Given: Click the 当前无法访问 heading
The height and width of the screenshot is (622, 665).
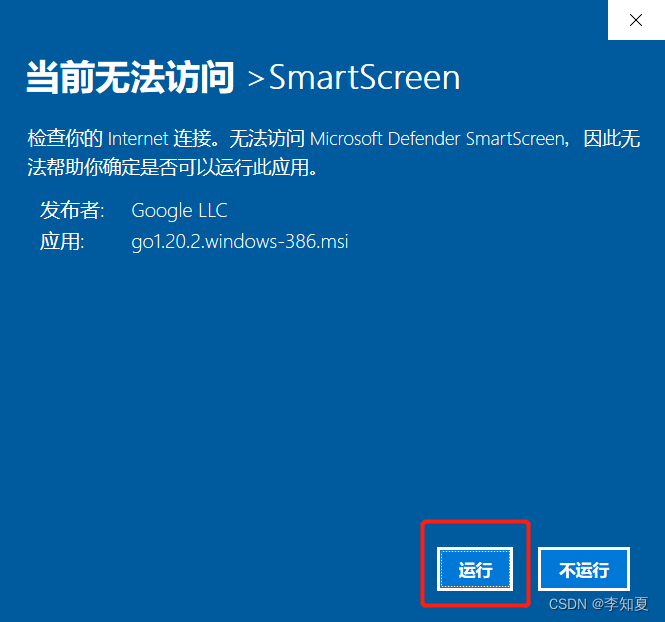Looking at the screenshot, I should pos(130,77).
